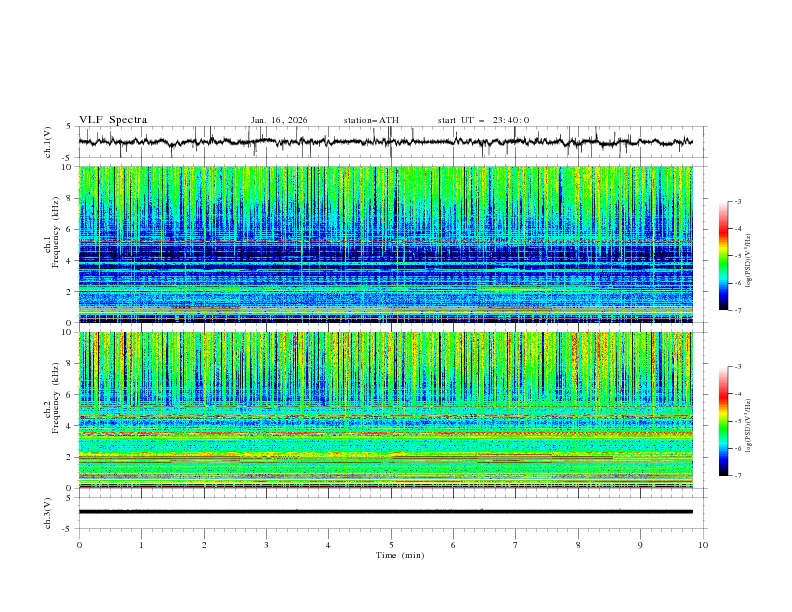
Task: Click time-axis tick label "10"
Action: [703, 545]
